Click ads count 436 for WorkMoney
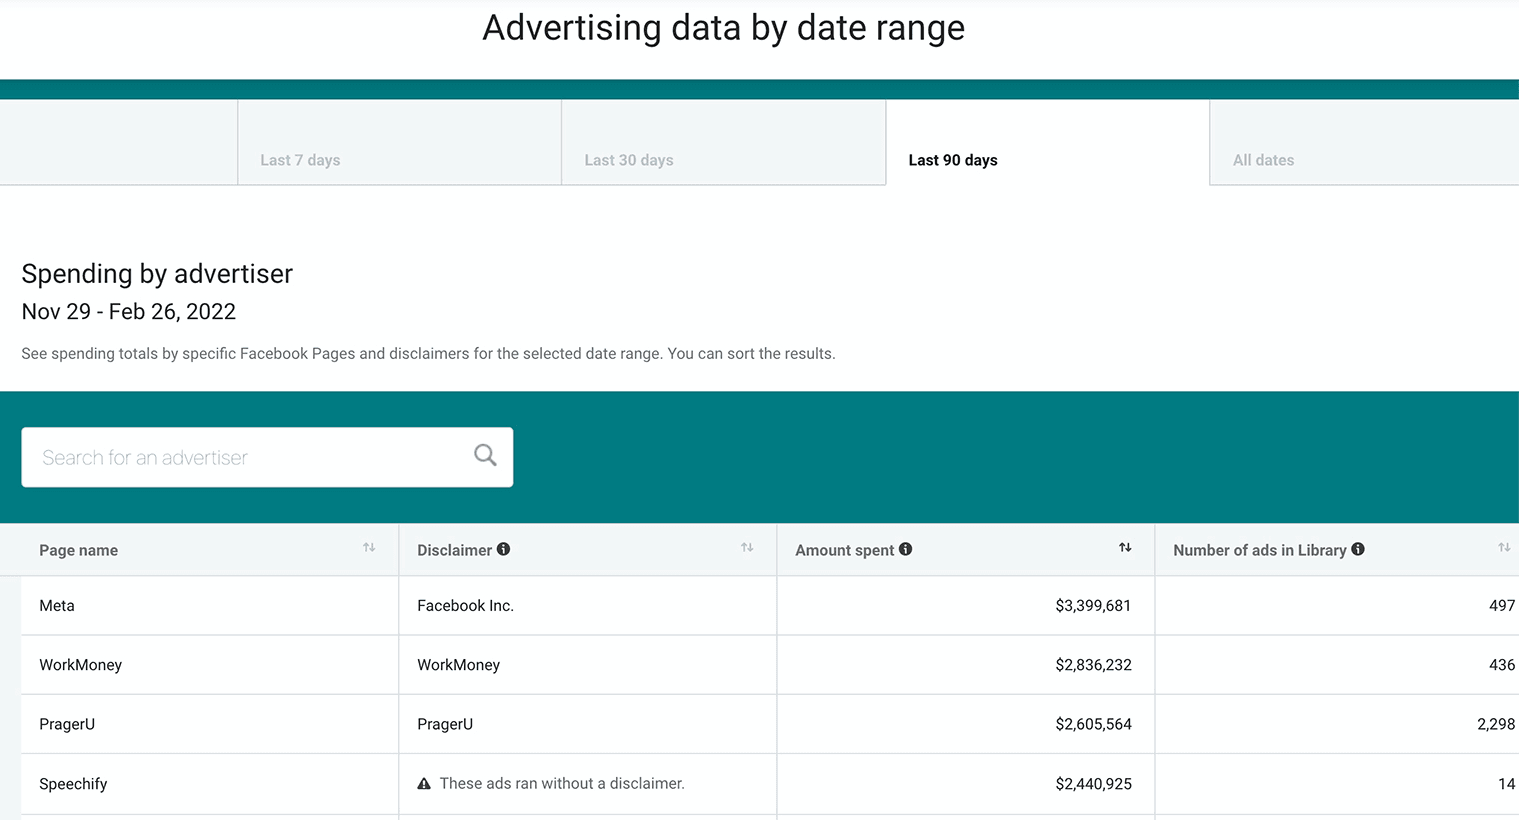This screenshot has width=1519, height=820. (x=1502, y=665)
